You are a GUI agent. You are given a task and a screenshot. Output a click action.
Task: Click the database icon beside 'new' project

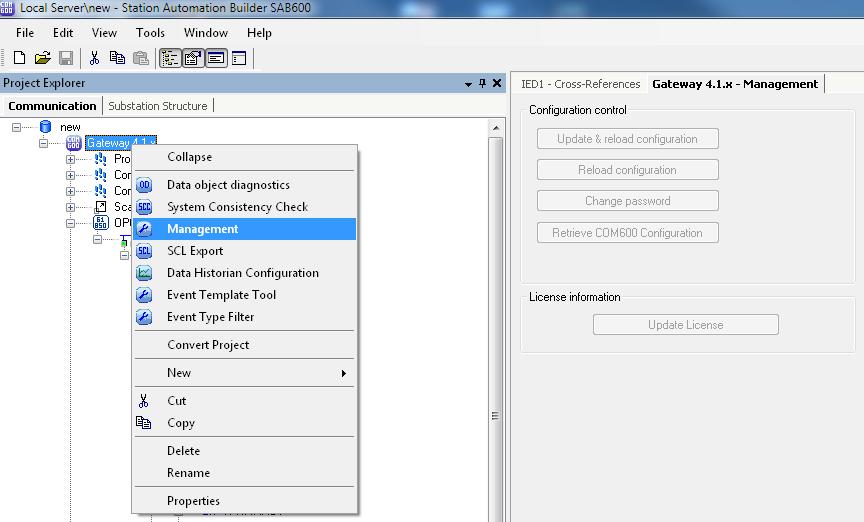click(x=46, y=127)
